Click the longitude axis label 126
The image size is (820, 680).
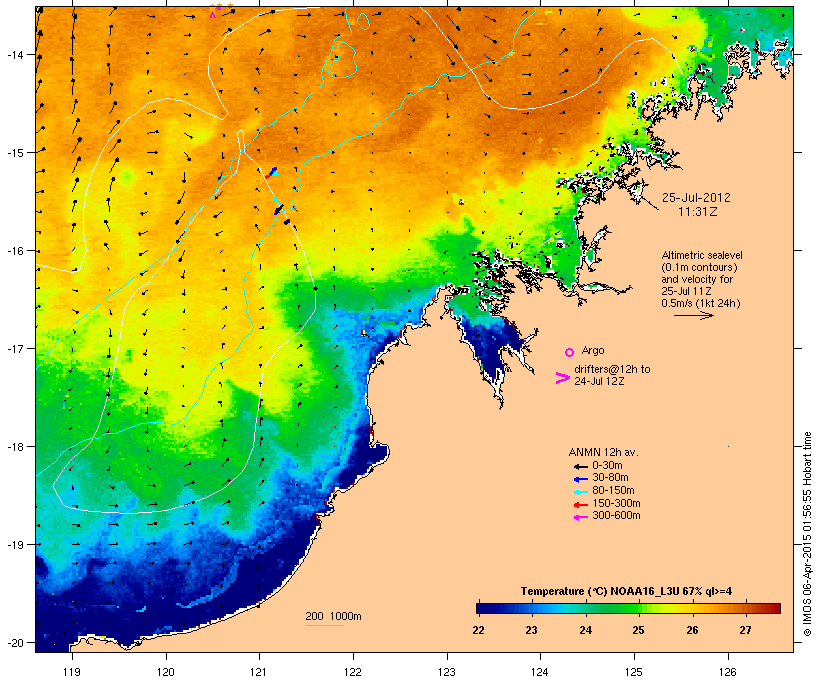728,672
